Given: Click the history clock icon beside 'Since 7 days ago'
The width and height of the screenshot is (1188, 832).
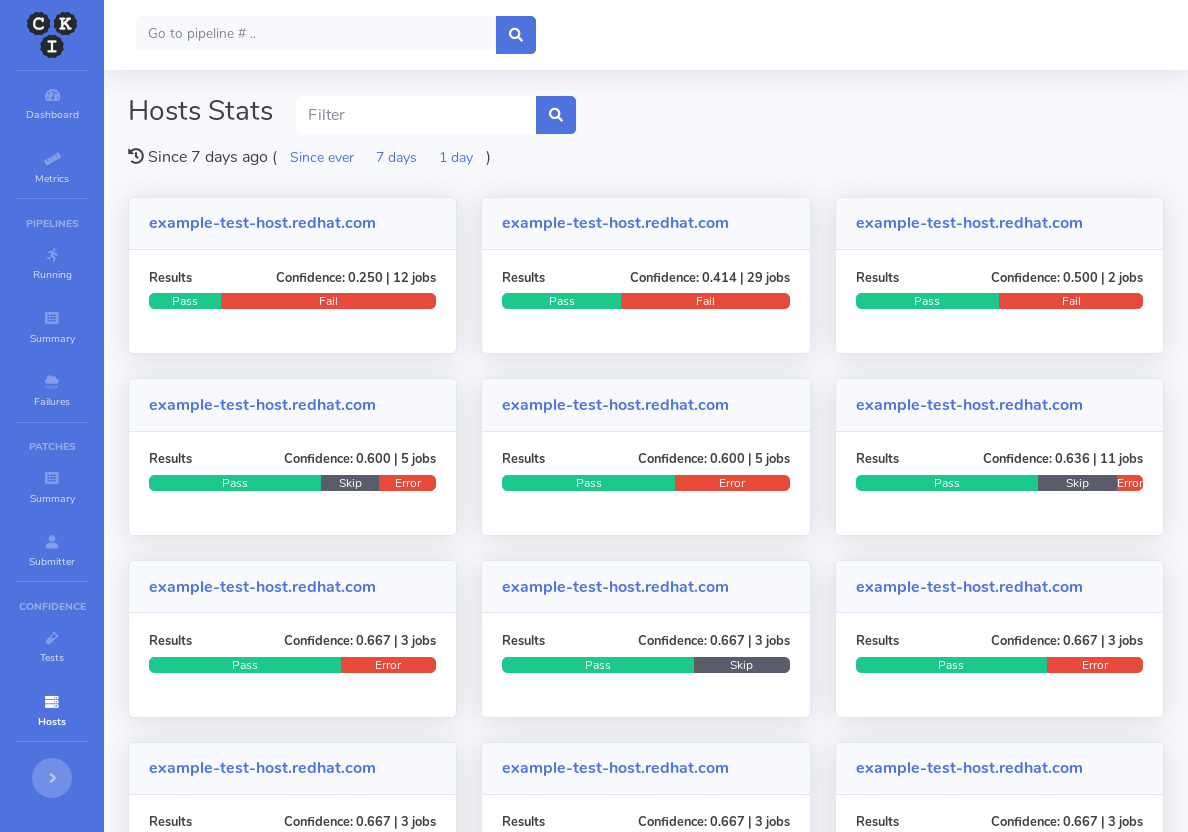Looking at the screenshot, I should 136,156.
